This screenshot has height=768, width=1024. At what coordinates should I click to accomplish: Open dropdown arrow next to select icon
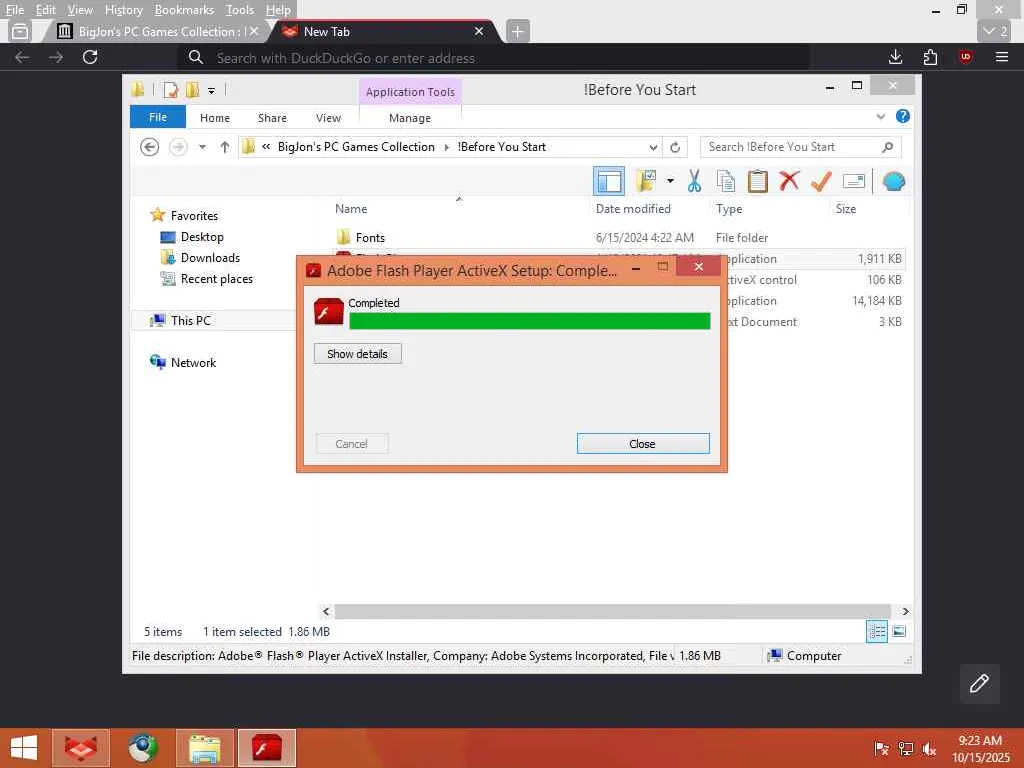[670, 181]
